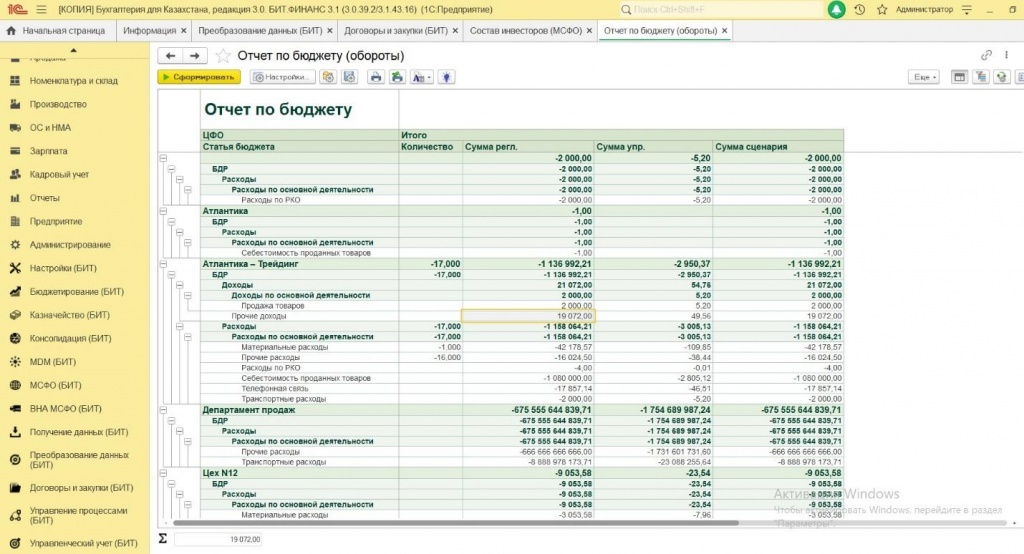This screenshot has width=1024, height=554.
Task: Go forward with the right arrow button
Action: pyautogui.click(x=195, y=56)
